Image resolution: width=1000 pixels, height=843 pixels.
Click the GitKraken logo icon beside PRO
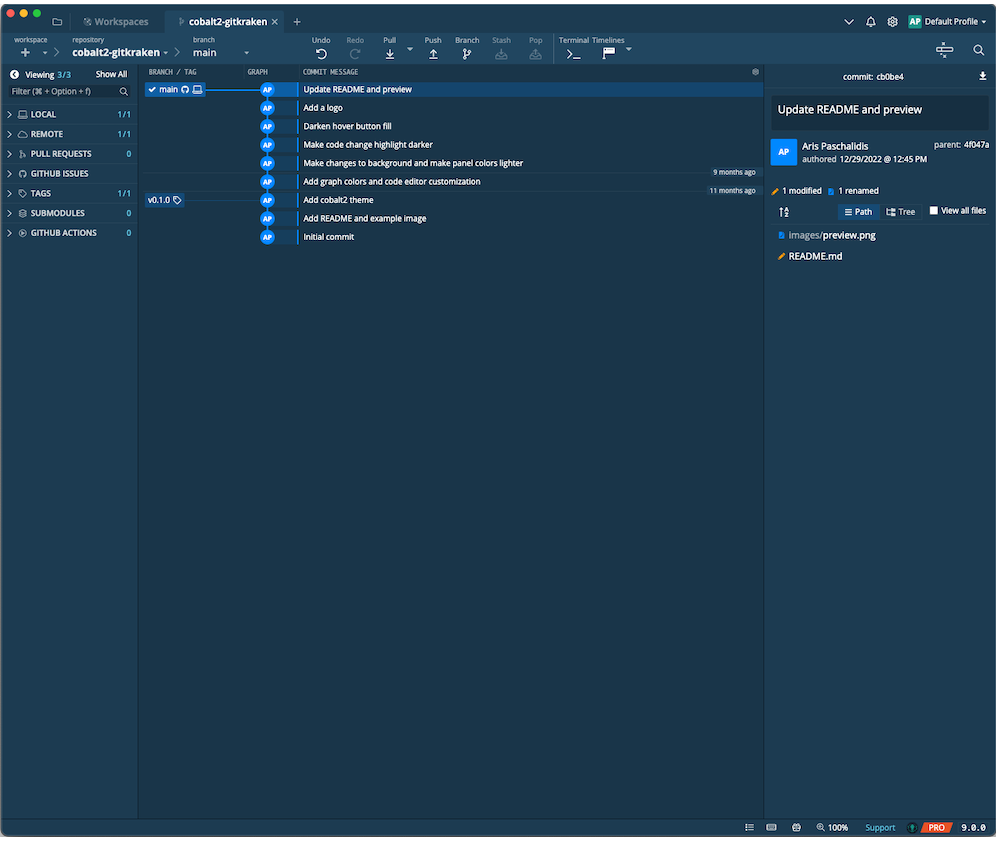(914, 829)
